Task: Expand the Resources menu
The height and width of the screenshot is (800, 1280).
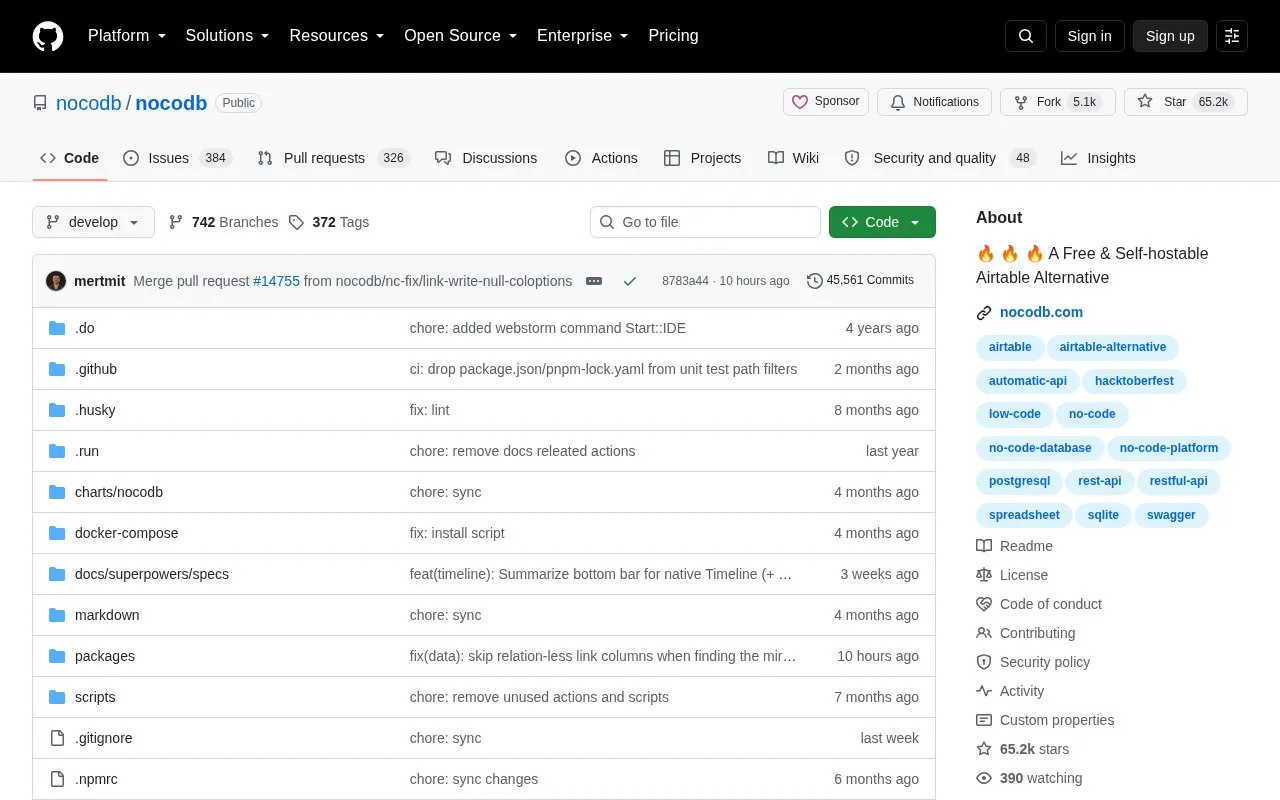Action: coord(337,36)
